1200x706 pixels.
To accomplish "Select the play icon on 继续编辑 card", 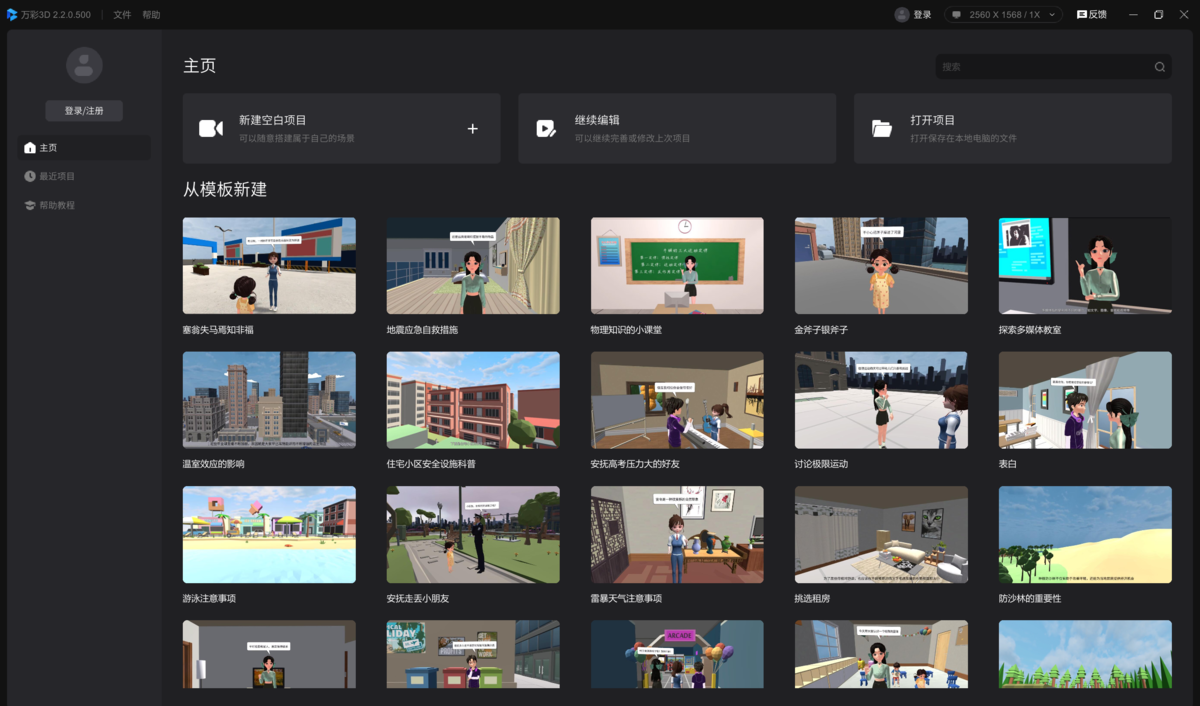I will (x=545, y=127).
